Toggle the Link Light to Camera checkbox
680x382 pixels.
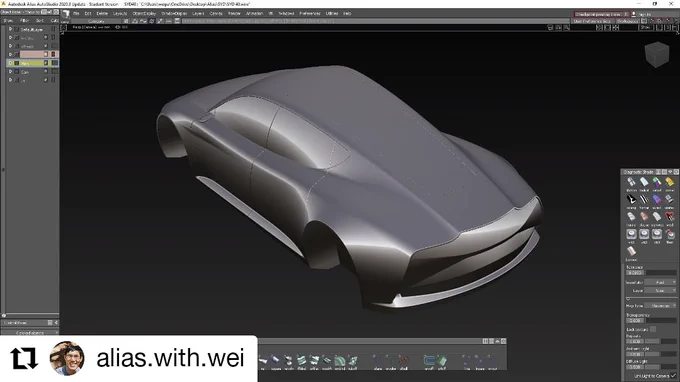(x=673, y=375)
